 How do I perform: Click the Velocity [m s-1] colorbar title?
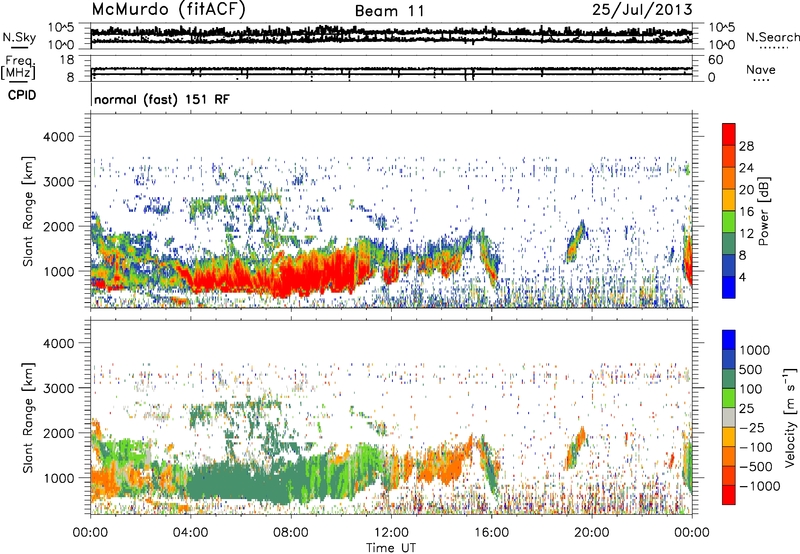[x=790, y=417]
